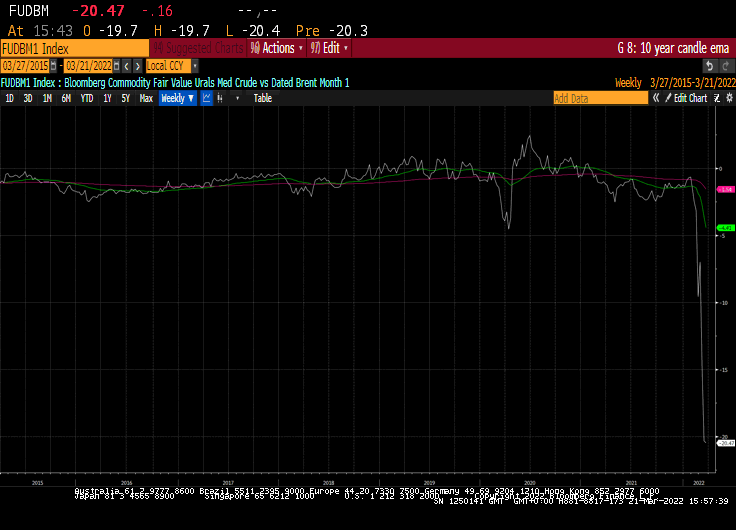
Task: Open the Actions dropdown menu
Action: point(276,48)
